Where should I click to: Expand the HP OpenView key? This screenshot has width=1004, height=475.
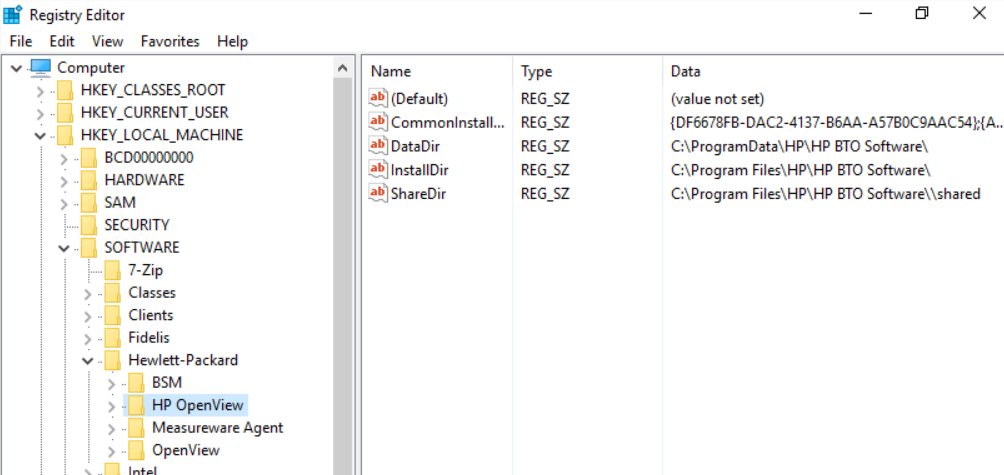(111, 405)
